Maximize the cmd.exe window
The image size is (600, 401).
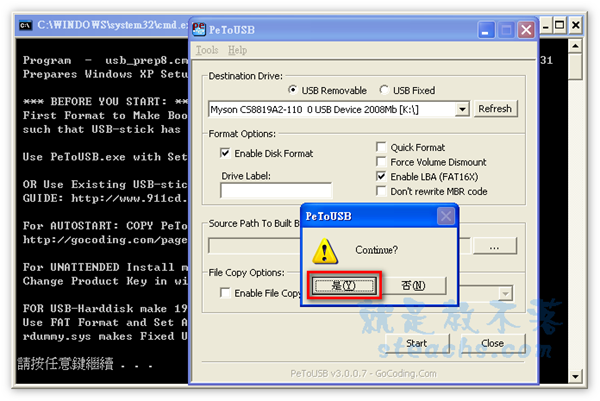pyautogui.click(x=559, y=26)
